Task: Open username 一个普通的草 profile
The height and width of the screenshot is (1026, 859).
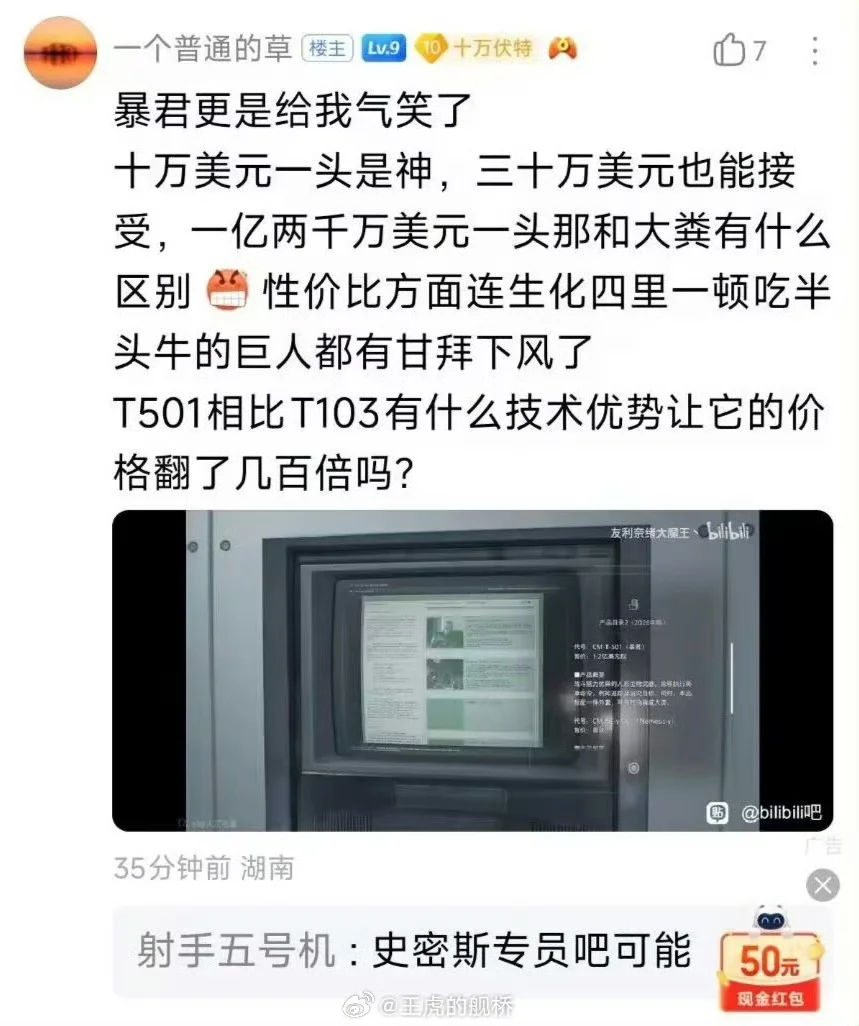Action: point(202,49)
